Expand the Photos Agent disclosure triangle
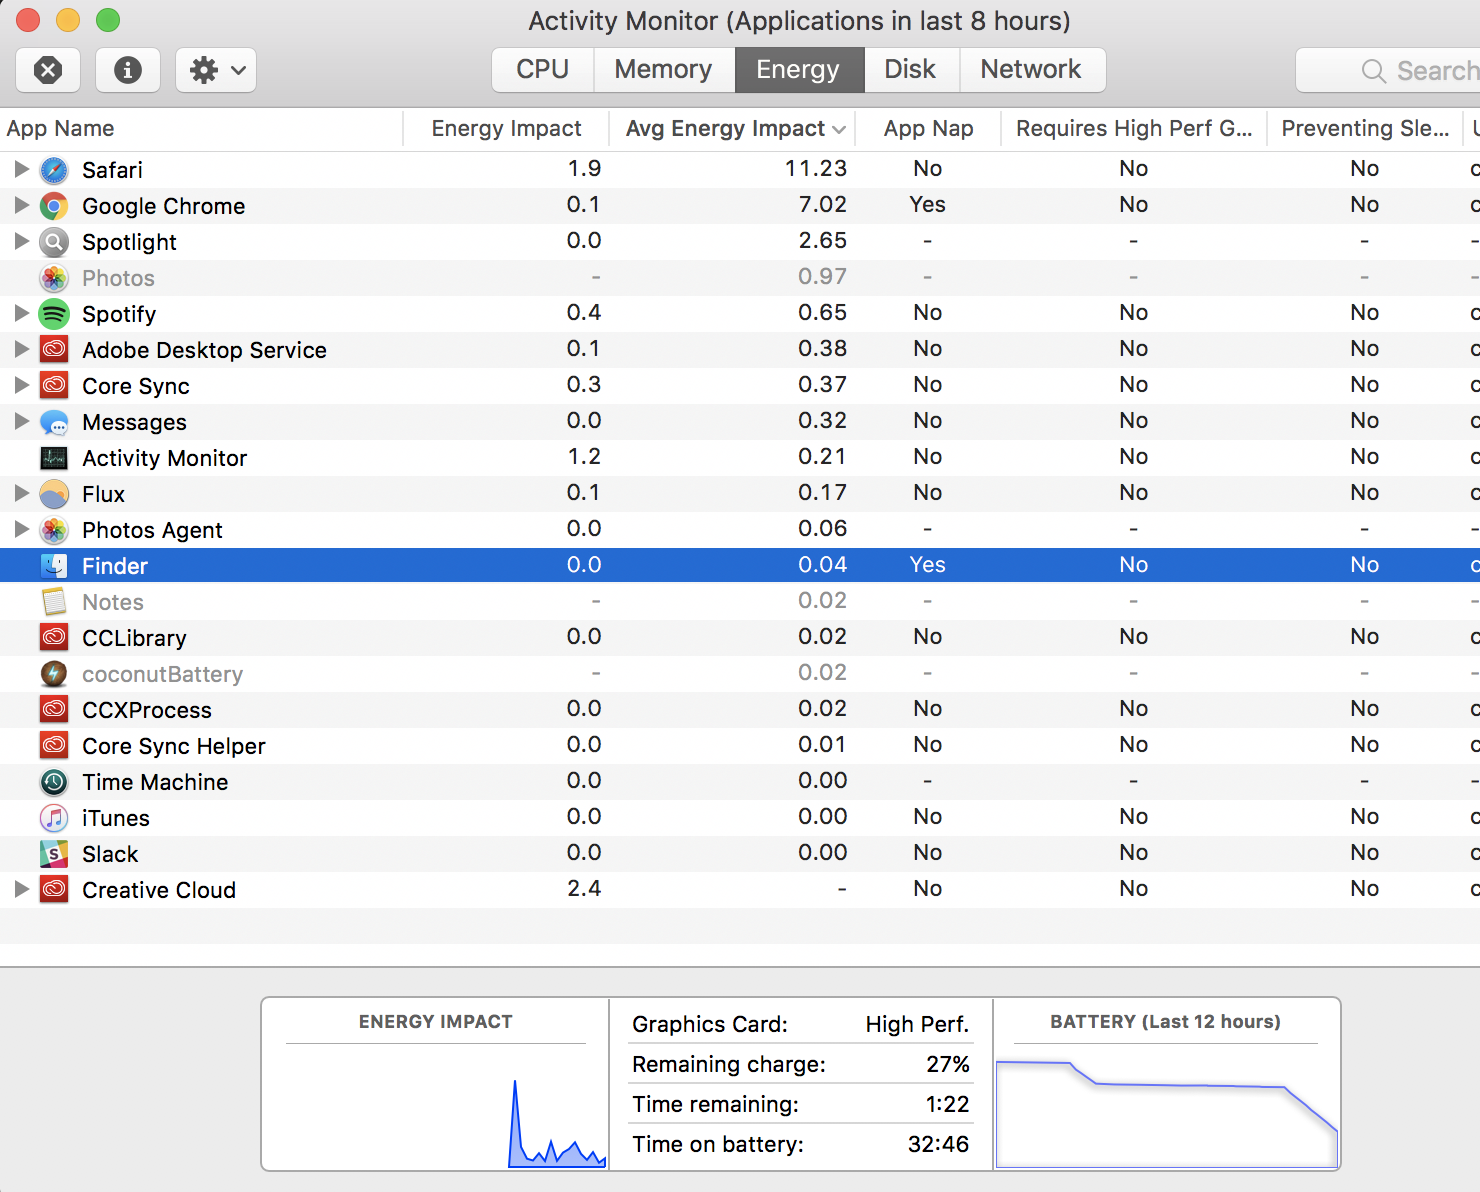The height and width of the screenshot is (1192, 1480). pos(21,529)
